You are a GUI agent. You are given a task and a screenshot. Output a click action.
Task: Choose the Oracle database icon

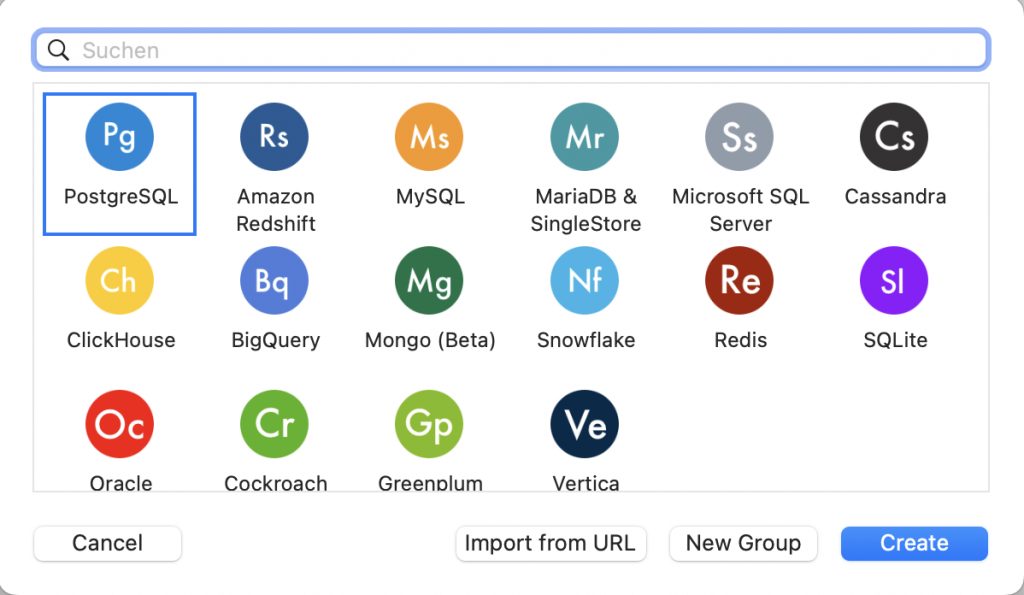[x=120, y=425]
